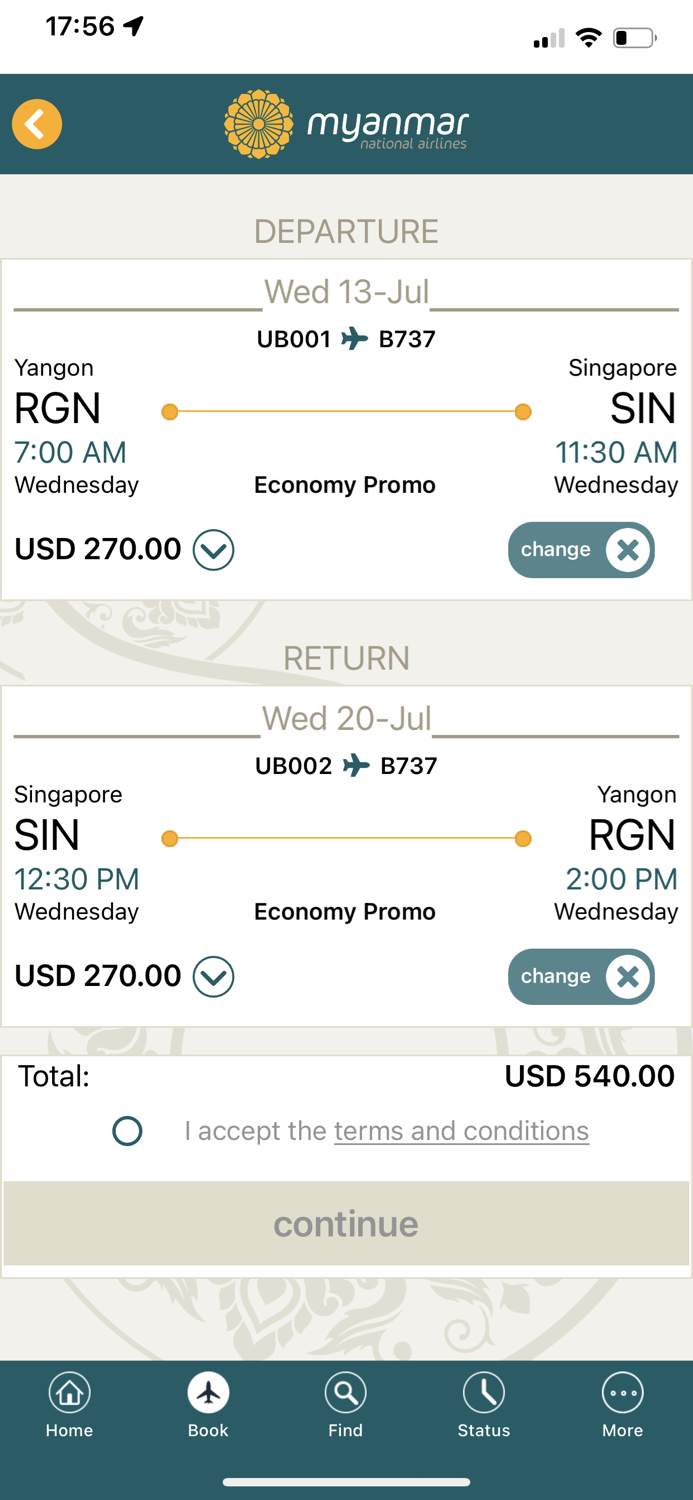Screen dimensions: 693x1500
Task: Open Find using the search icon
Action: (346, 1391)
